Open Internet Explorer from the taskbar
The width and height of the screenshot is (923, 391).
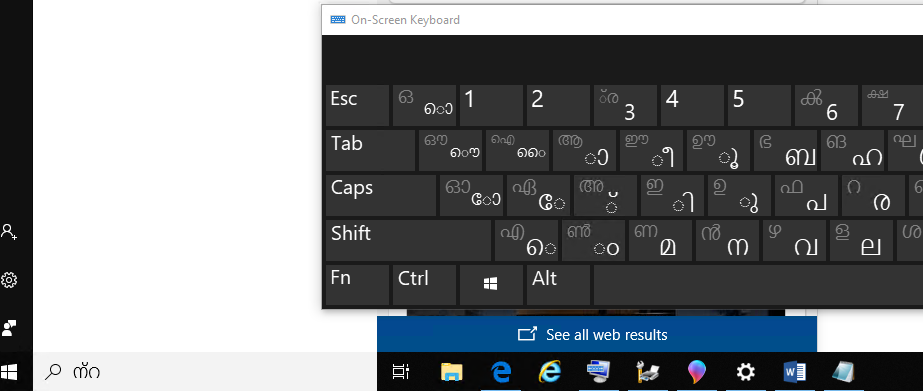point(549,372)
